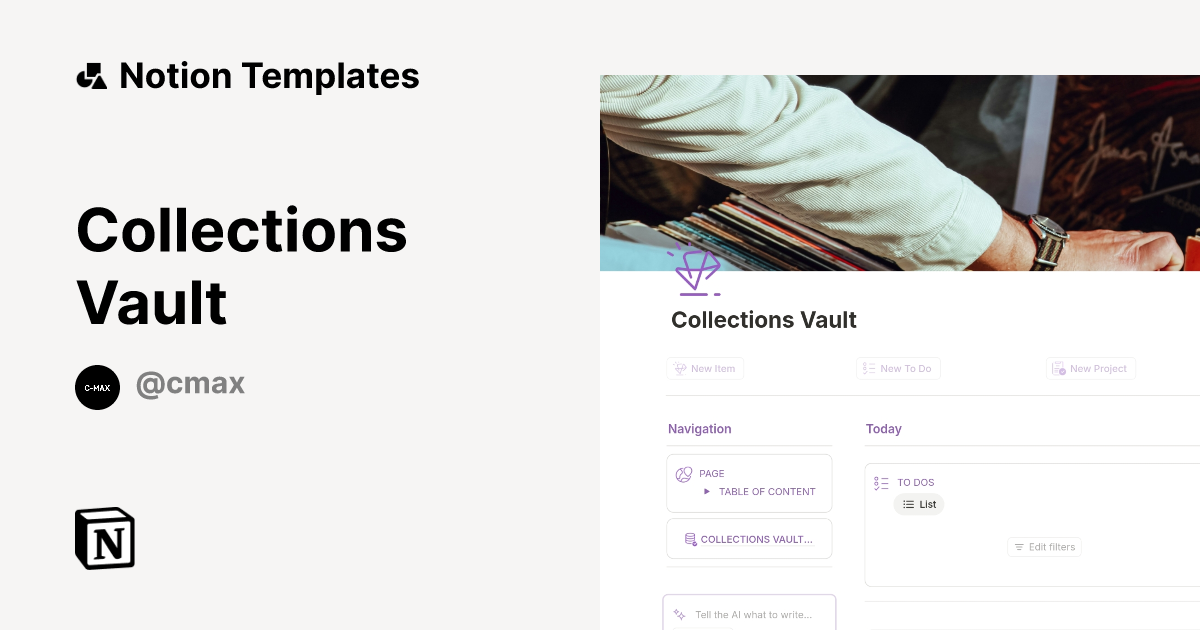The width and height of the screenshot is (1200, 630).
Task: Click the C-MAX avatar circle
Action: 97,387
